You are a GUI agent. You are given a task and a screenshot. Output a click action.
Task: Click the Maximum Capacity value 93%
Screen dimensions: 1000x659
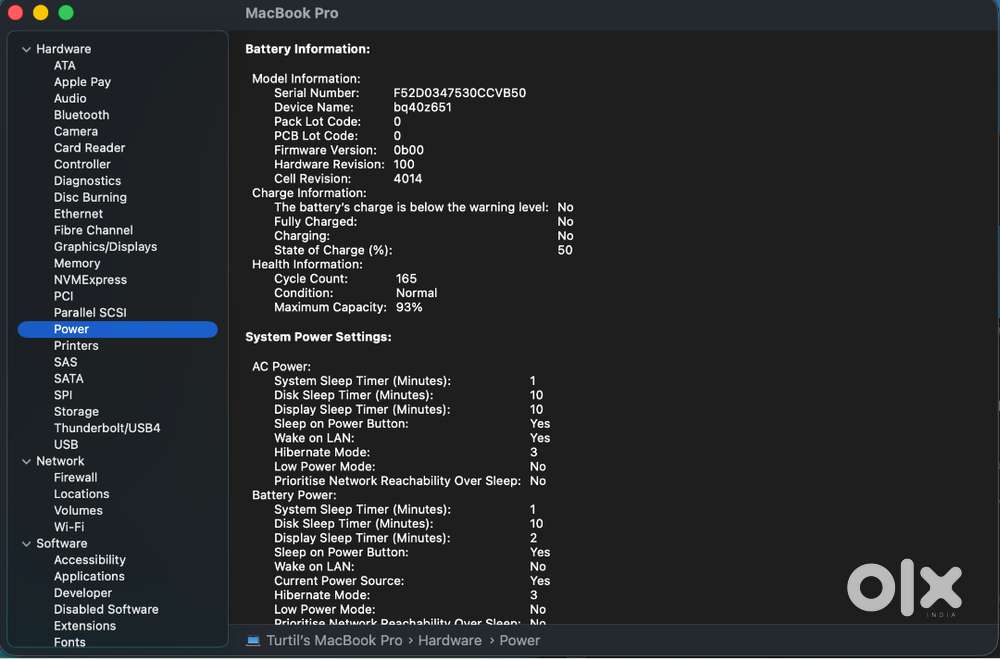pyautogui.click(x=409, y=307)
